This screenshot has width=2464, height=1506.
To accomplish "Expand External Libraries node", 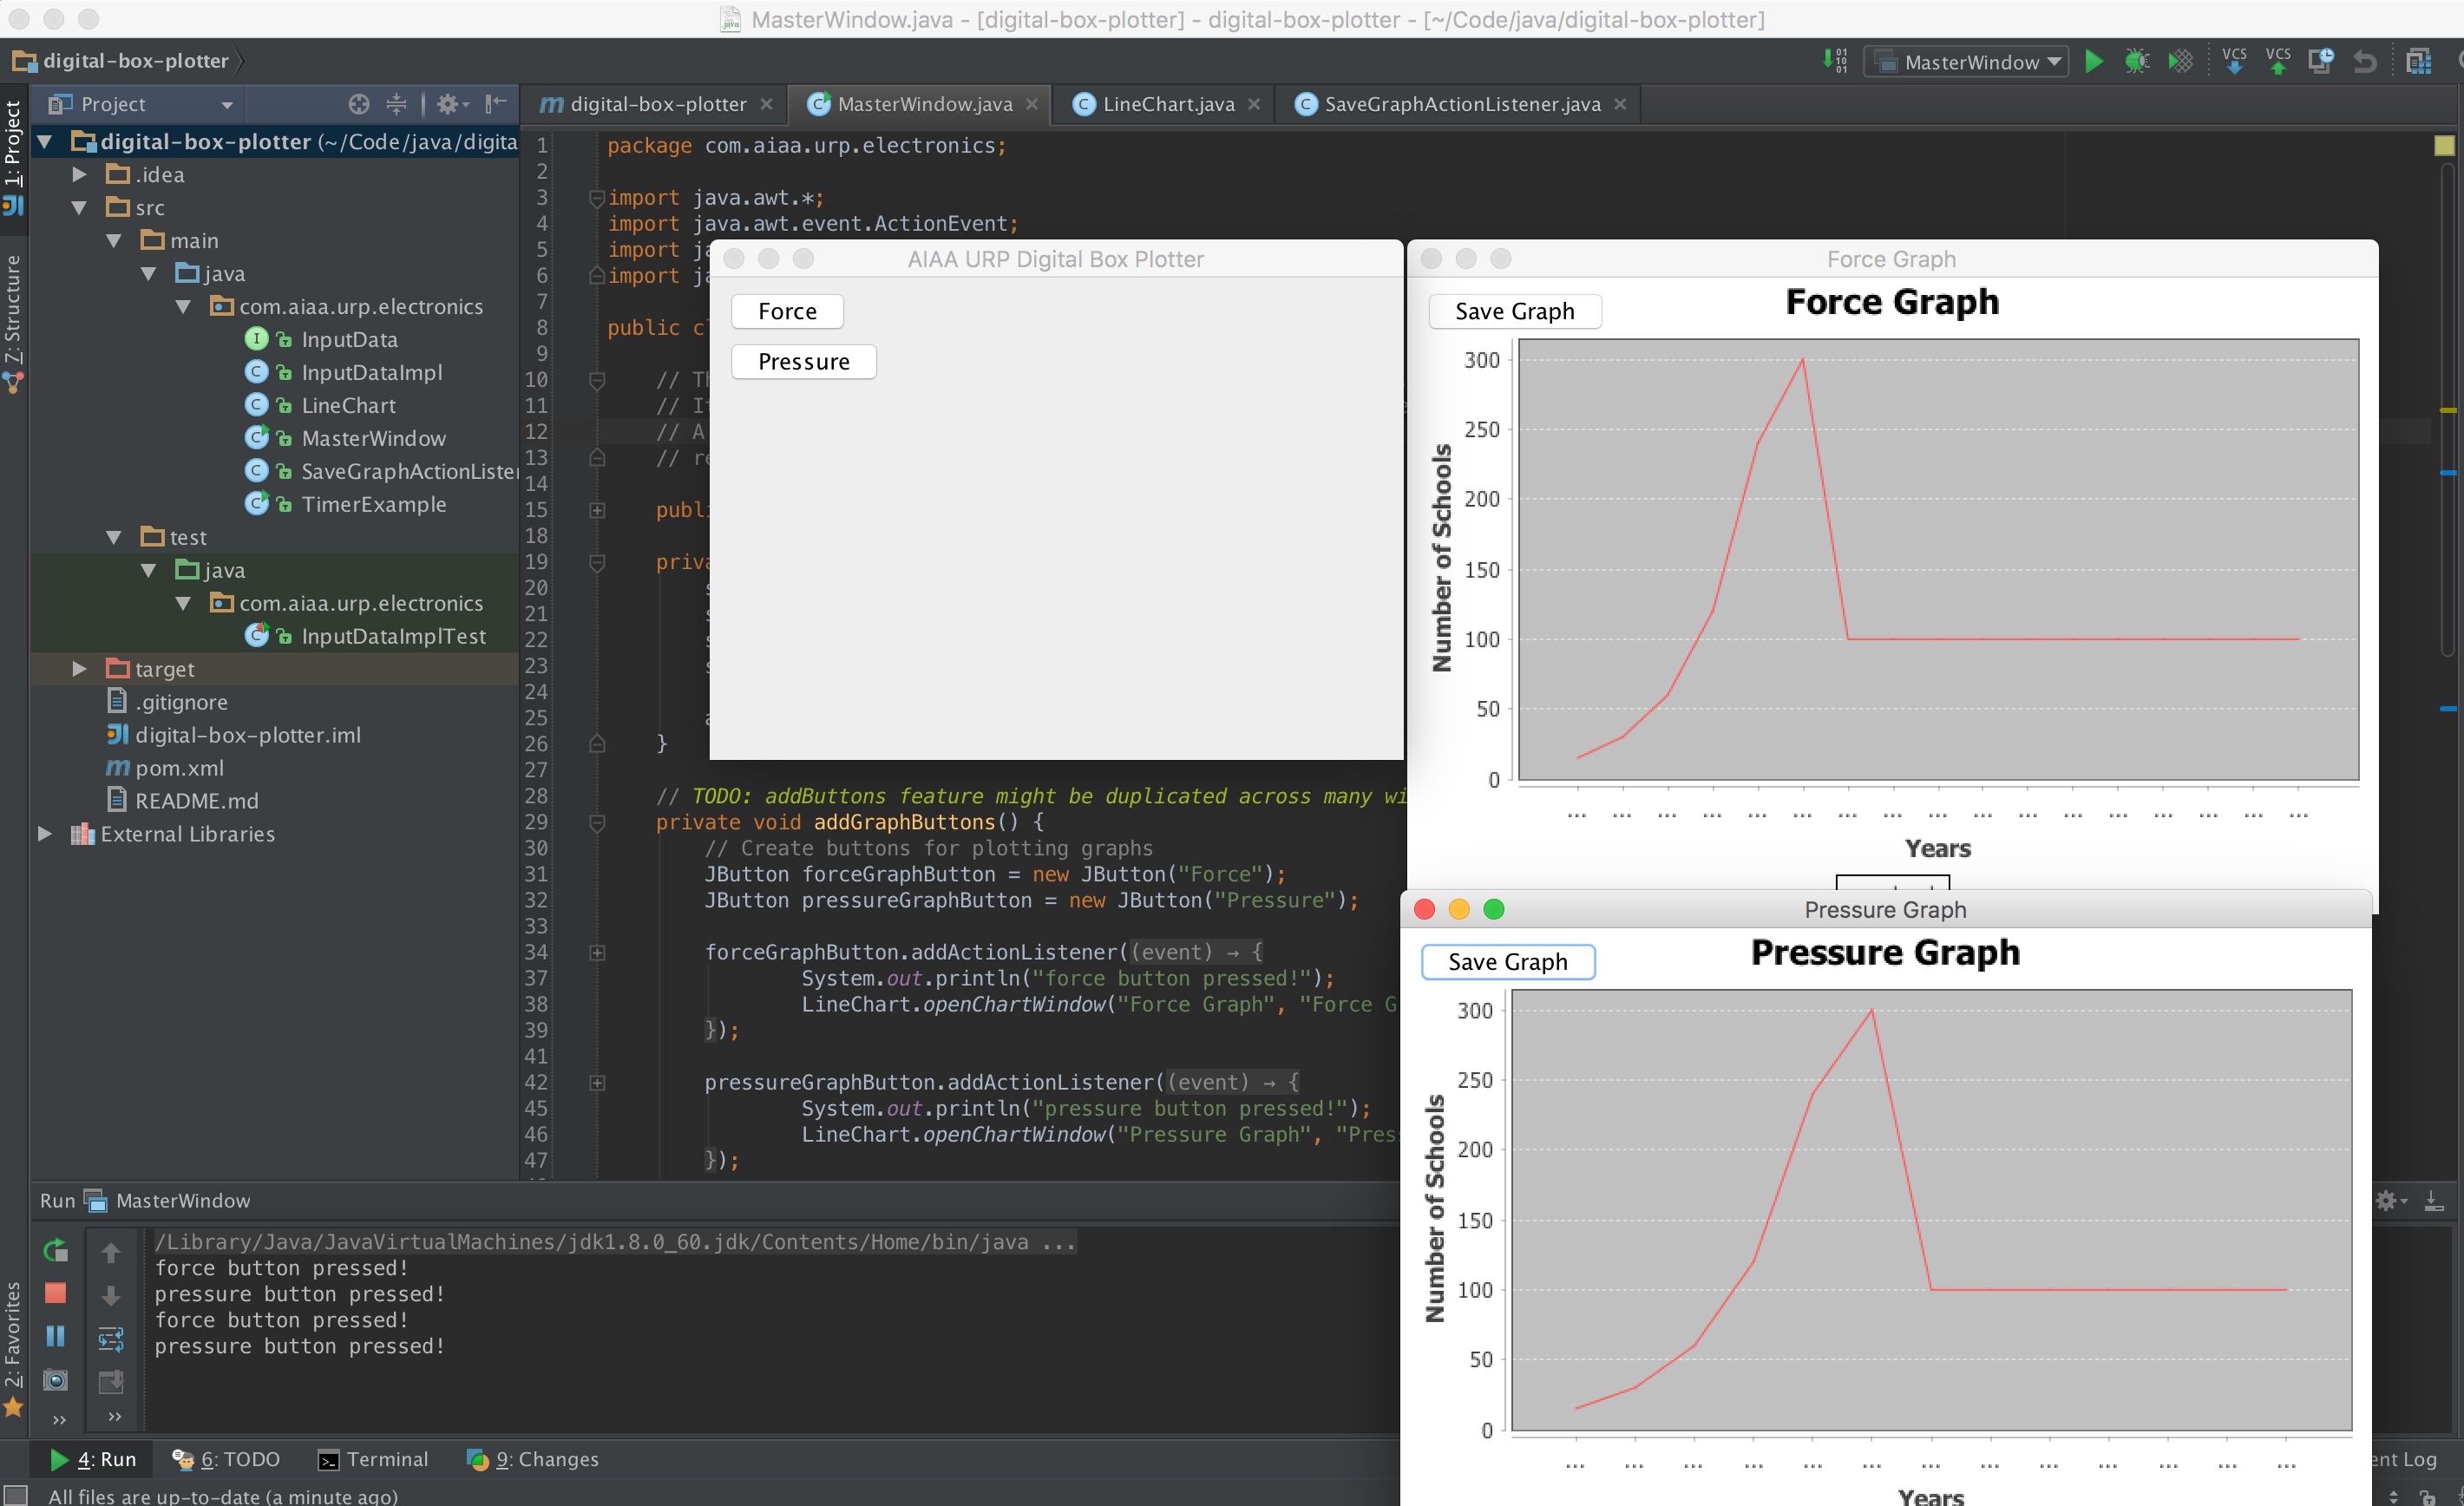I will [45, 834].
